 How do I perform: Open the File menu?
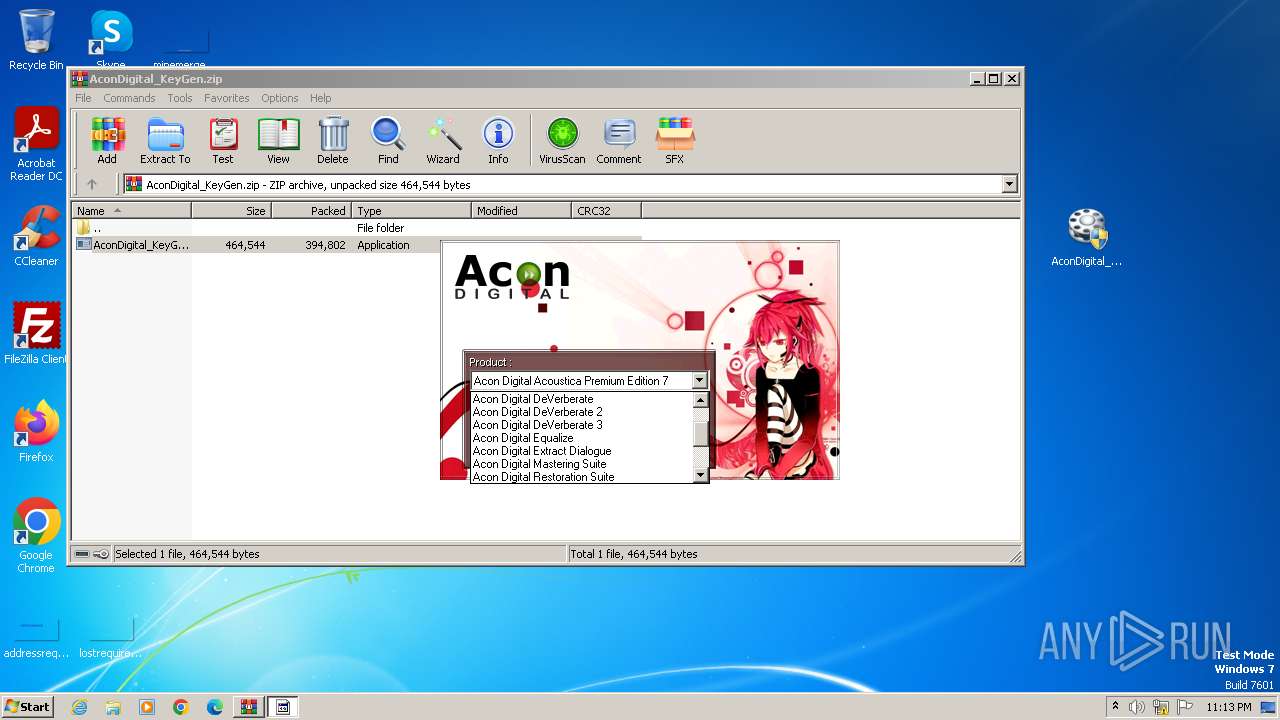(83, 98)
